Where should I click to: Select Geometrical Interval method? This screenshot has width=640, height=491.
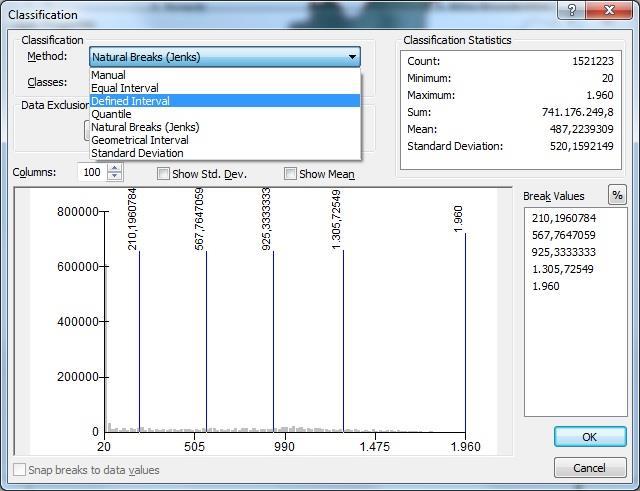coord(225,140)
